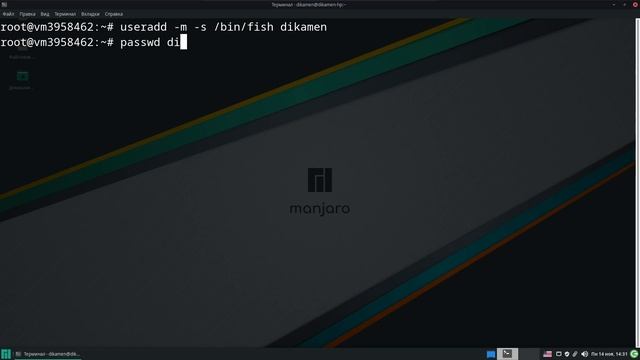
Task: Open the clock showing 14:31
Action: 609,354
